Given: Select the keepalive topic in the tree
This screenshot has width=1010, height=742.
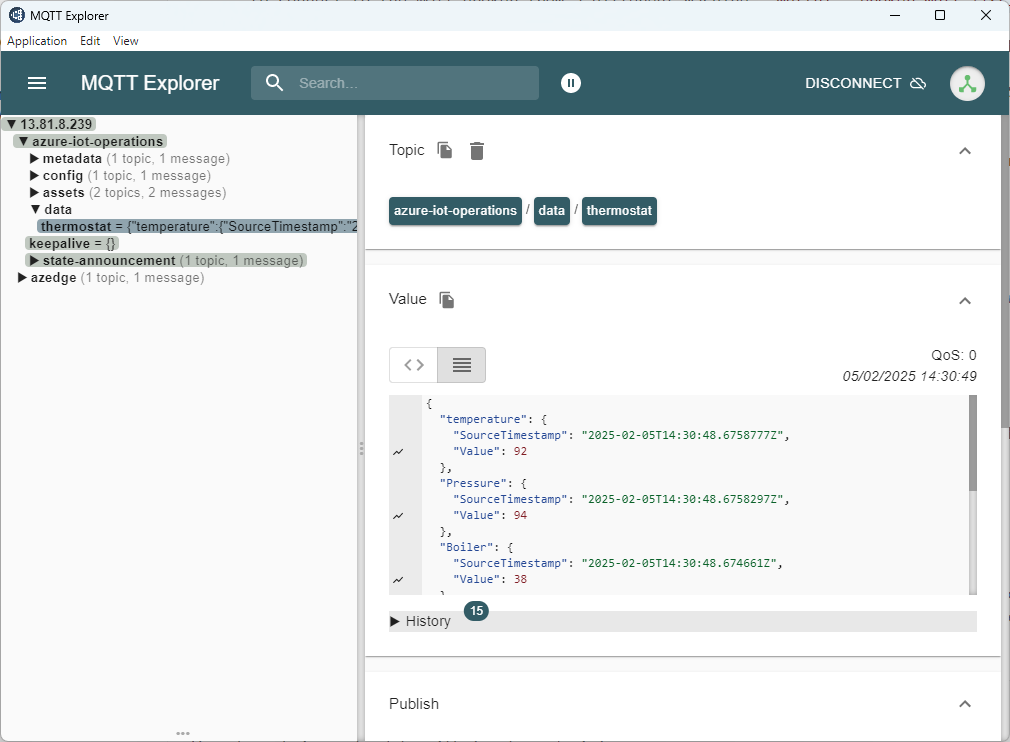Looking at the screenshot, I should point(70,243).
